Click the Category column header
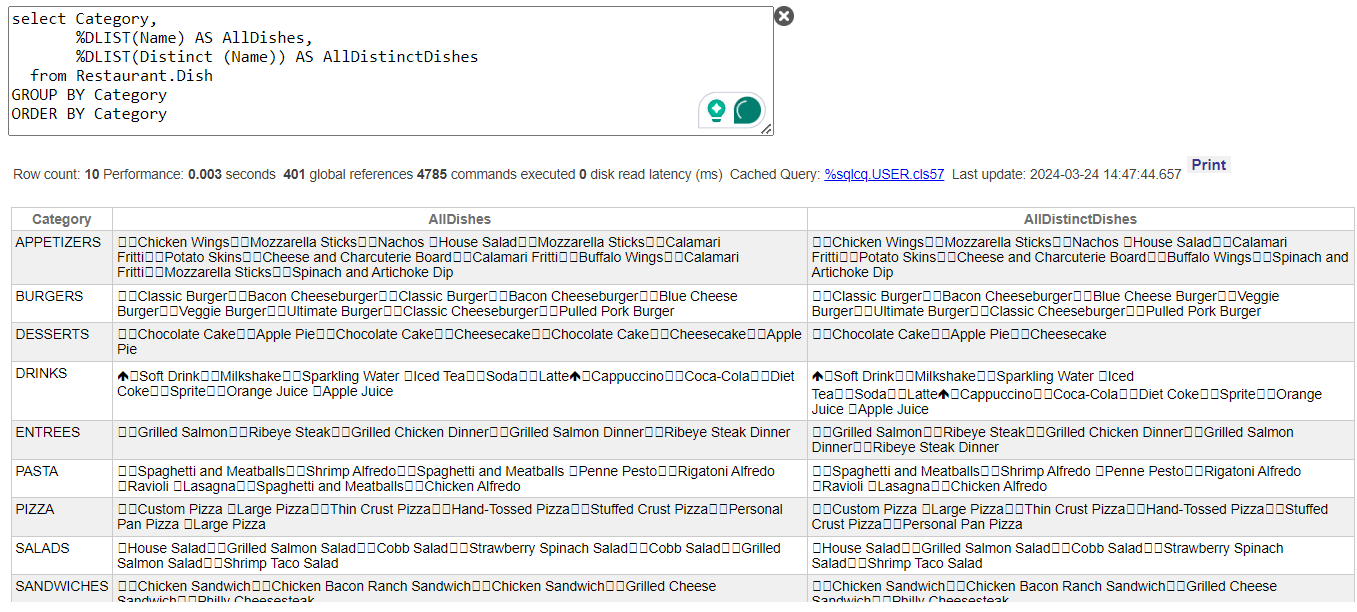 pyautogui.click(x=62, y=219)
